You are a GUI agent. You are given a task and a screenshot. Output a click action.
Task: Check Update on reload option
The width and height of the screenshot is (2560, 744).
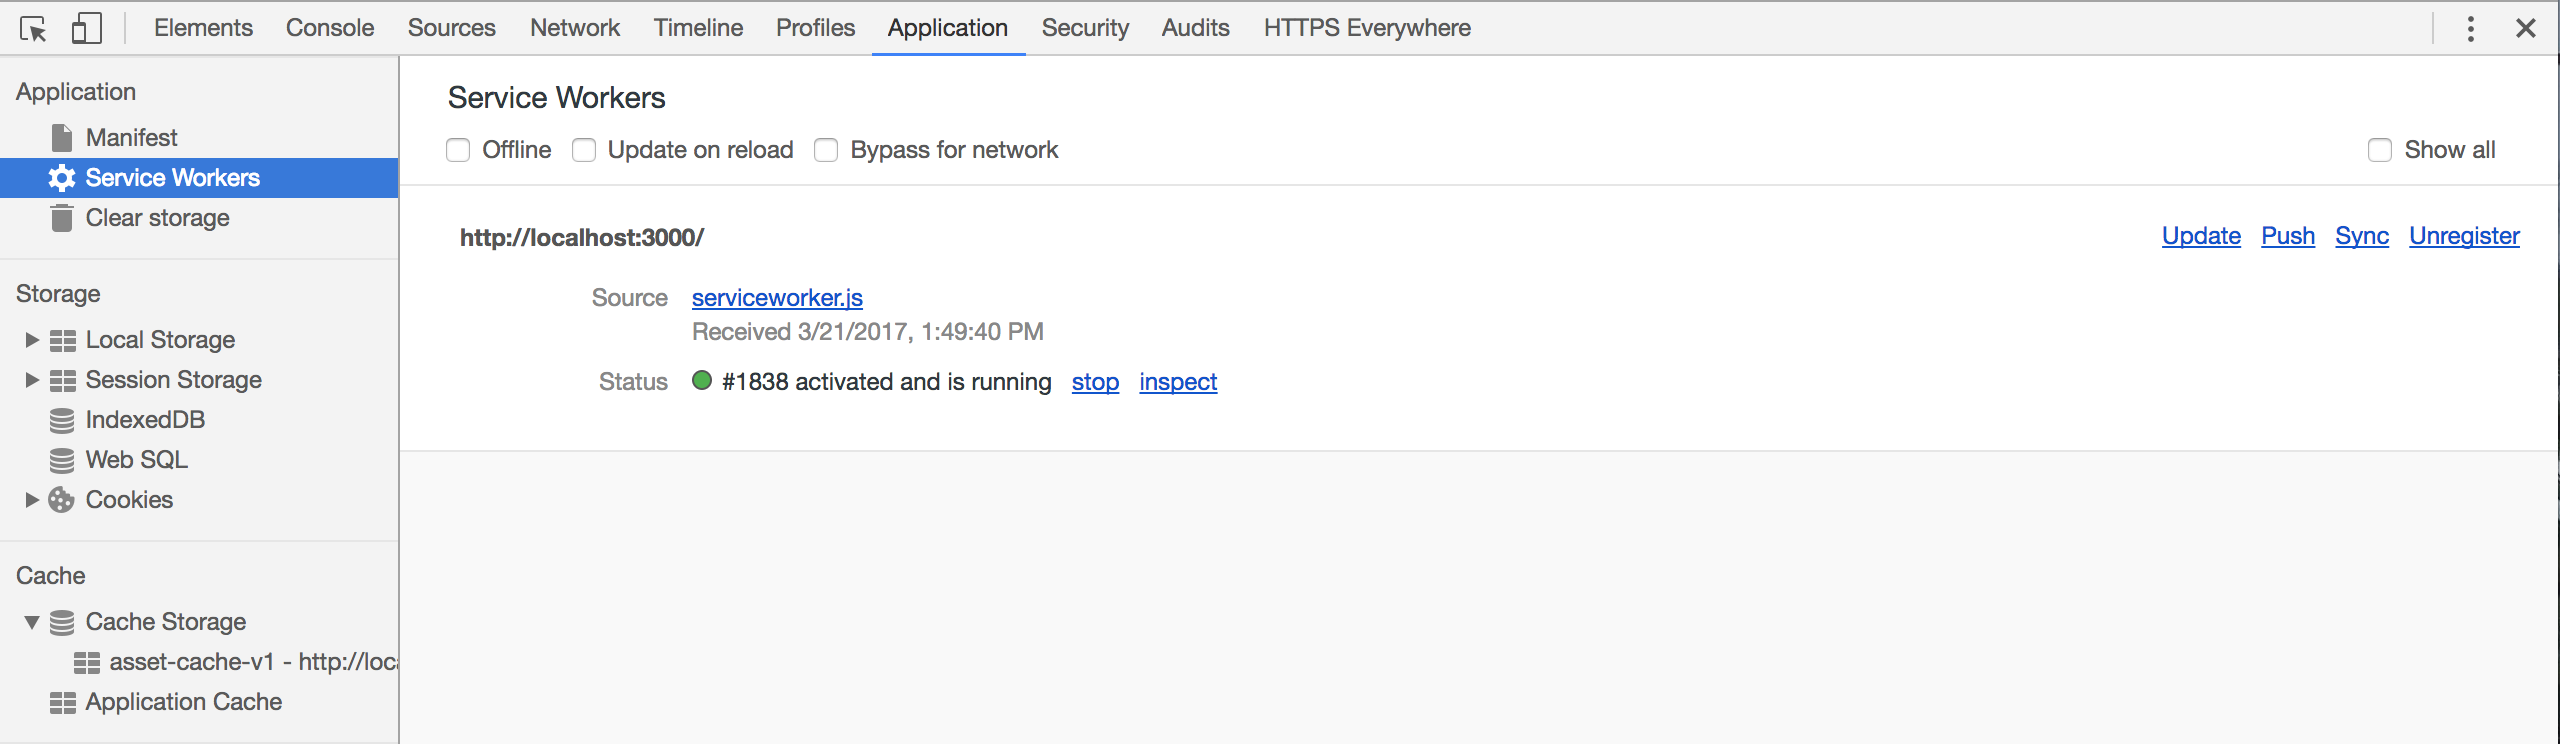[584, 150]
